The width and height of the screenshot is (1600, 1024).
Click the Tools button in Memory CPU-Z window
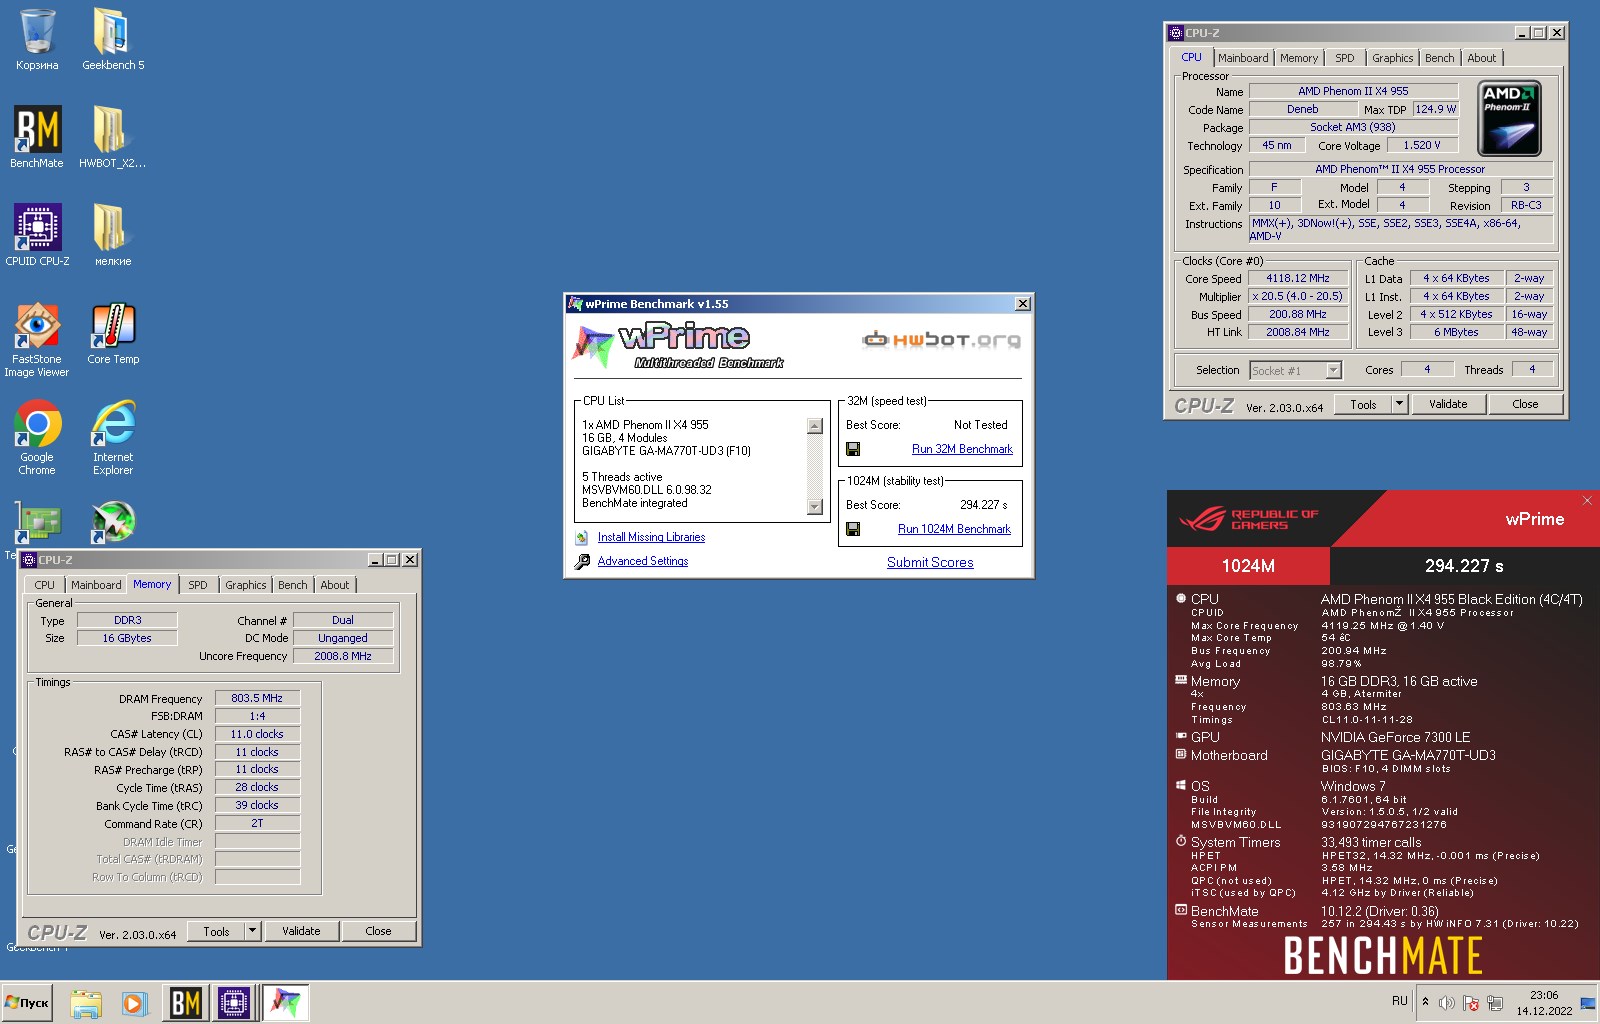click(x=217, y=931)
